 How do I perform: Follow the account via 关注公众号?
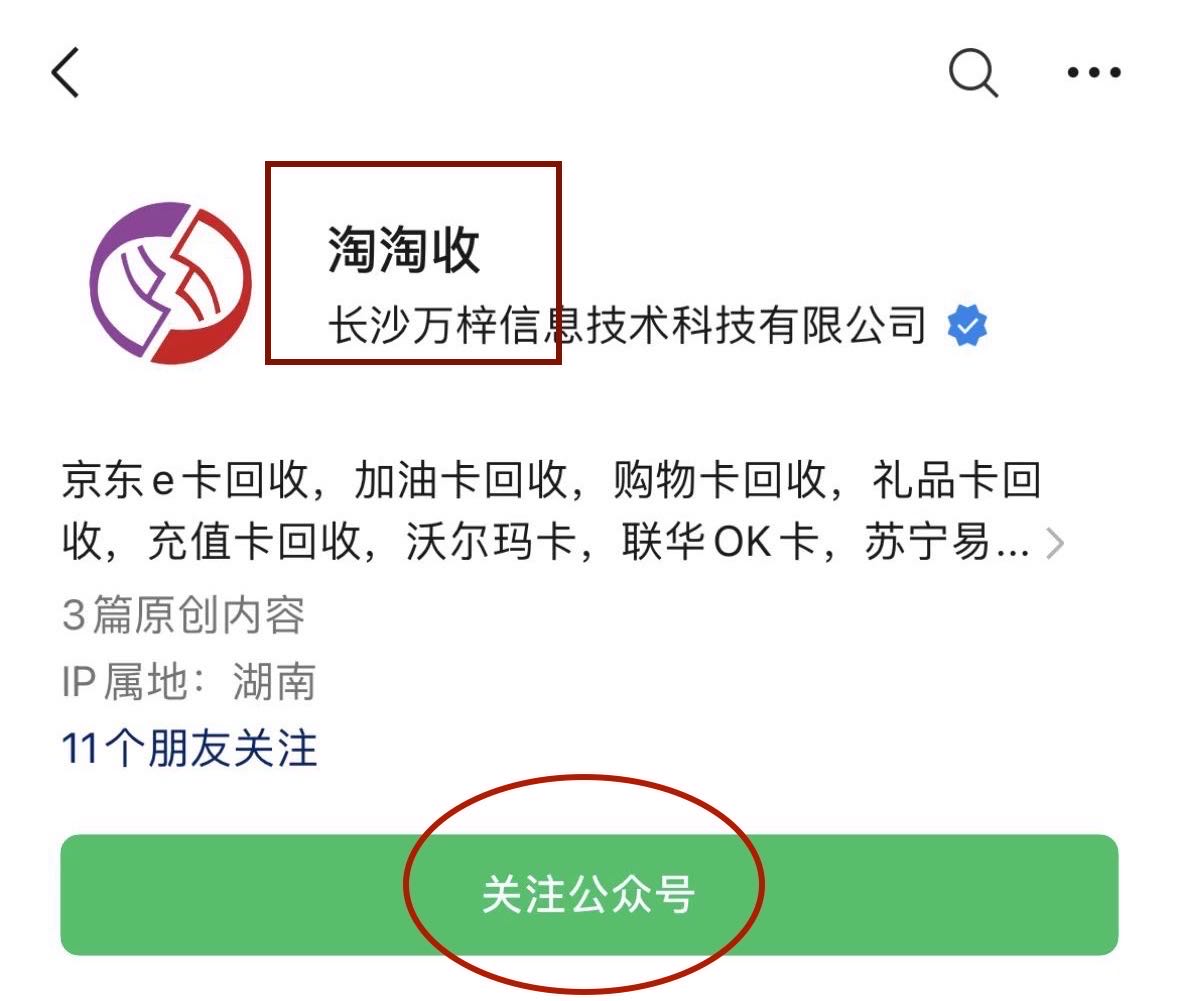pos(590,894)
